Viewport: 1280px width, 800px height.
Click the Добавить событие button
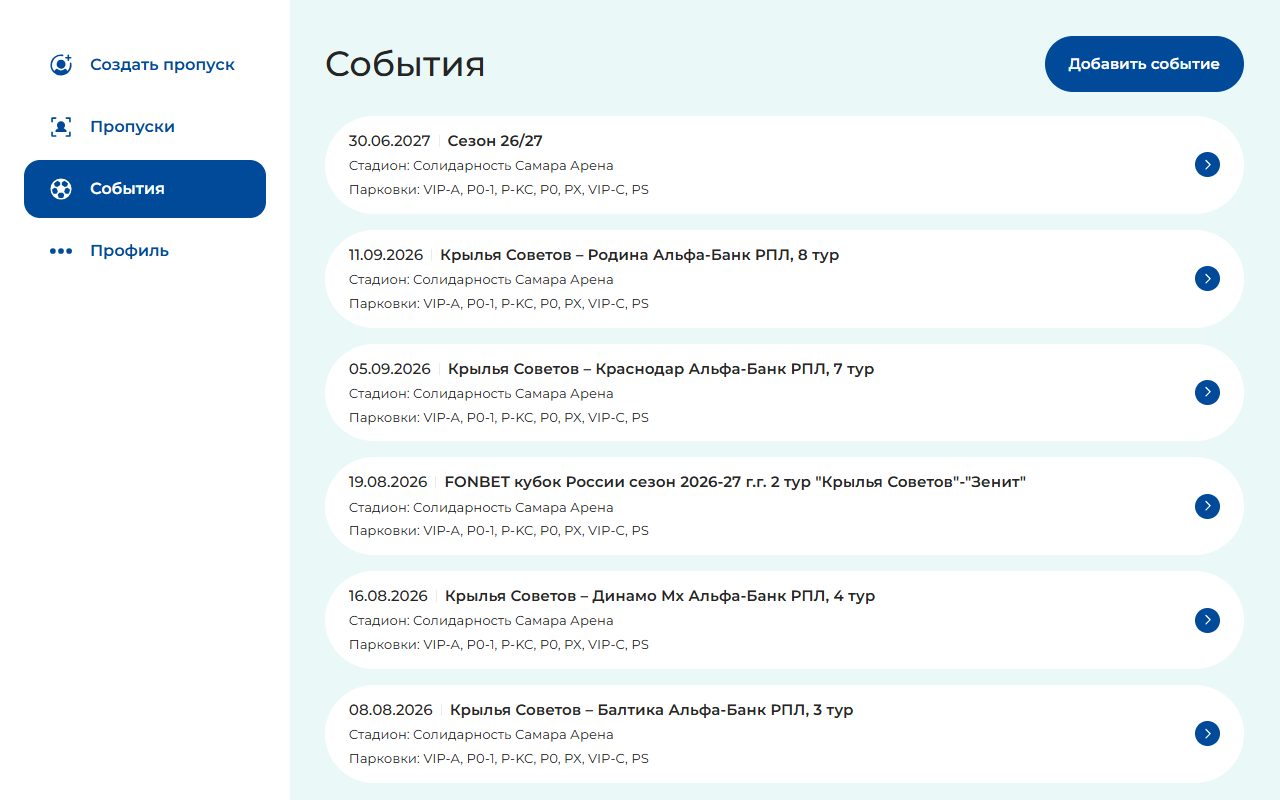pos(1144,64)
